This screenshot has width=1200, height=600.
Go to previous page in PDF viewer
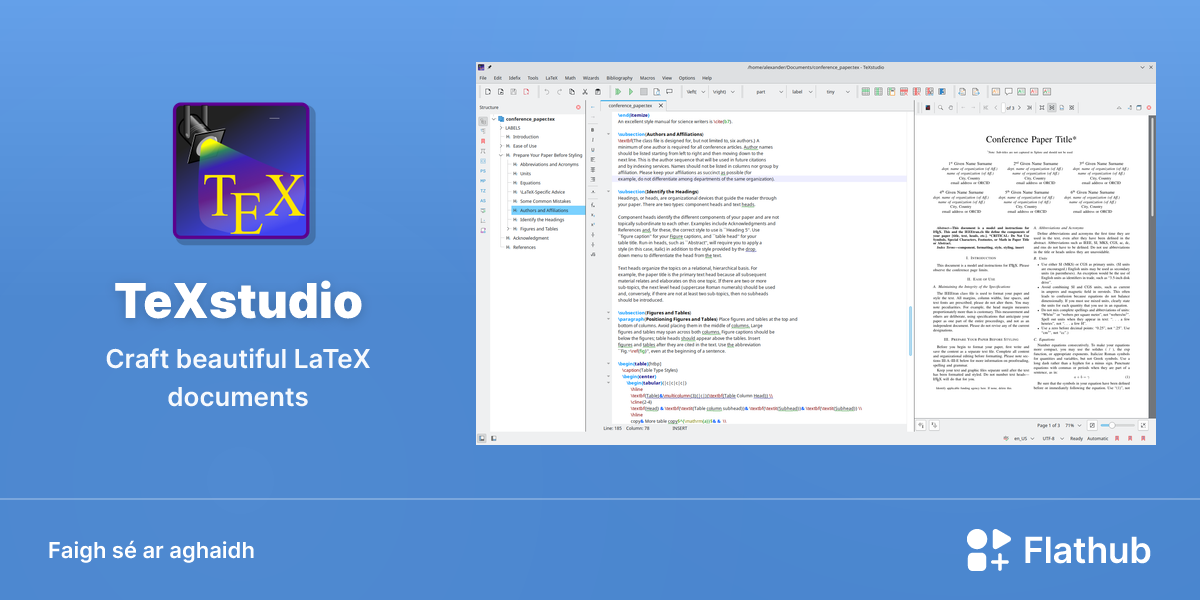(x=996, y=108)
